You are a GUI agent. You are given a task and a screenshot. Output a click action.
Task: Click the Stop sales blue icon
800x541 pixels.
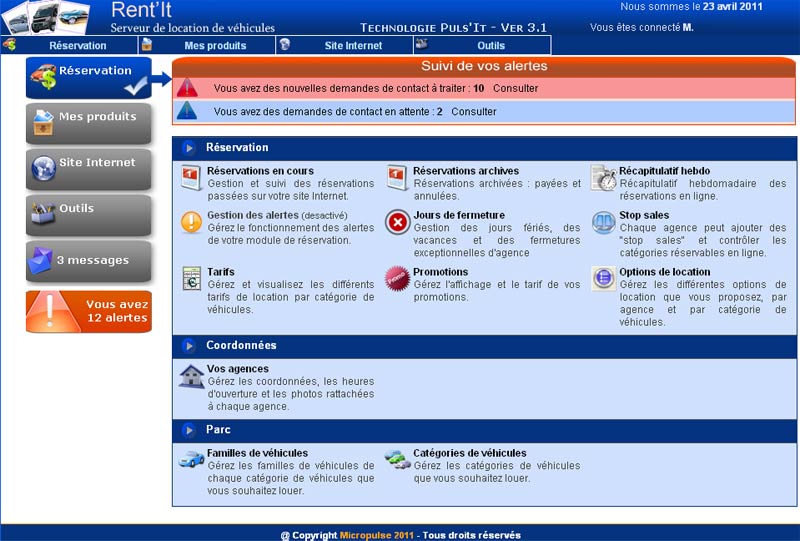point(604,223)
